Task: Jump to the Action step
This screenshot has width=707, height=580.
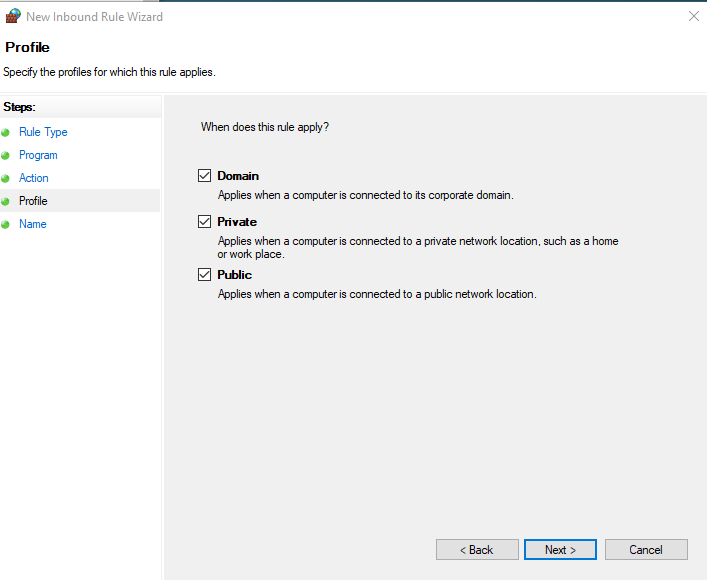Action: pyautogui.click(x=34, y=178)
